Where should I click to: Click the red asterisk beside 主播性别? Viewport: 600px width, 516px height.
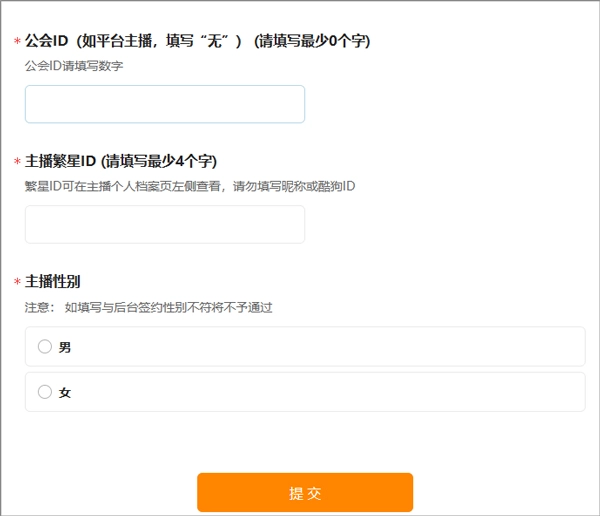coord(17,283)
